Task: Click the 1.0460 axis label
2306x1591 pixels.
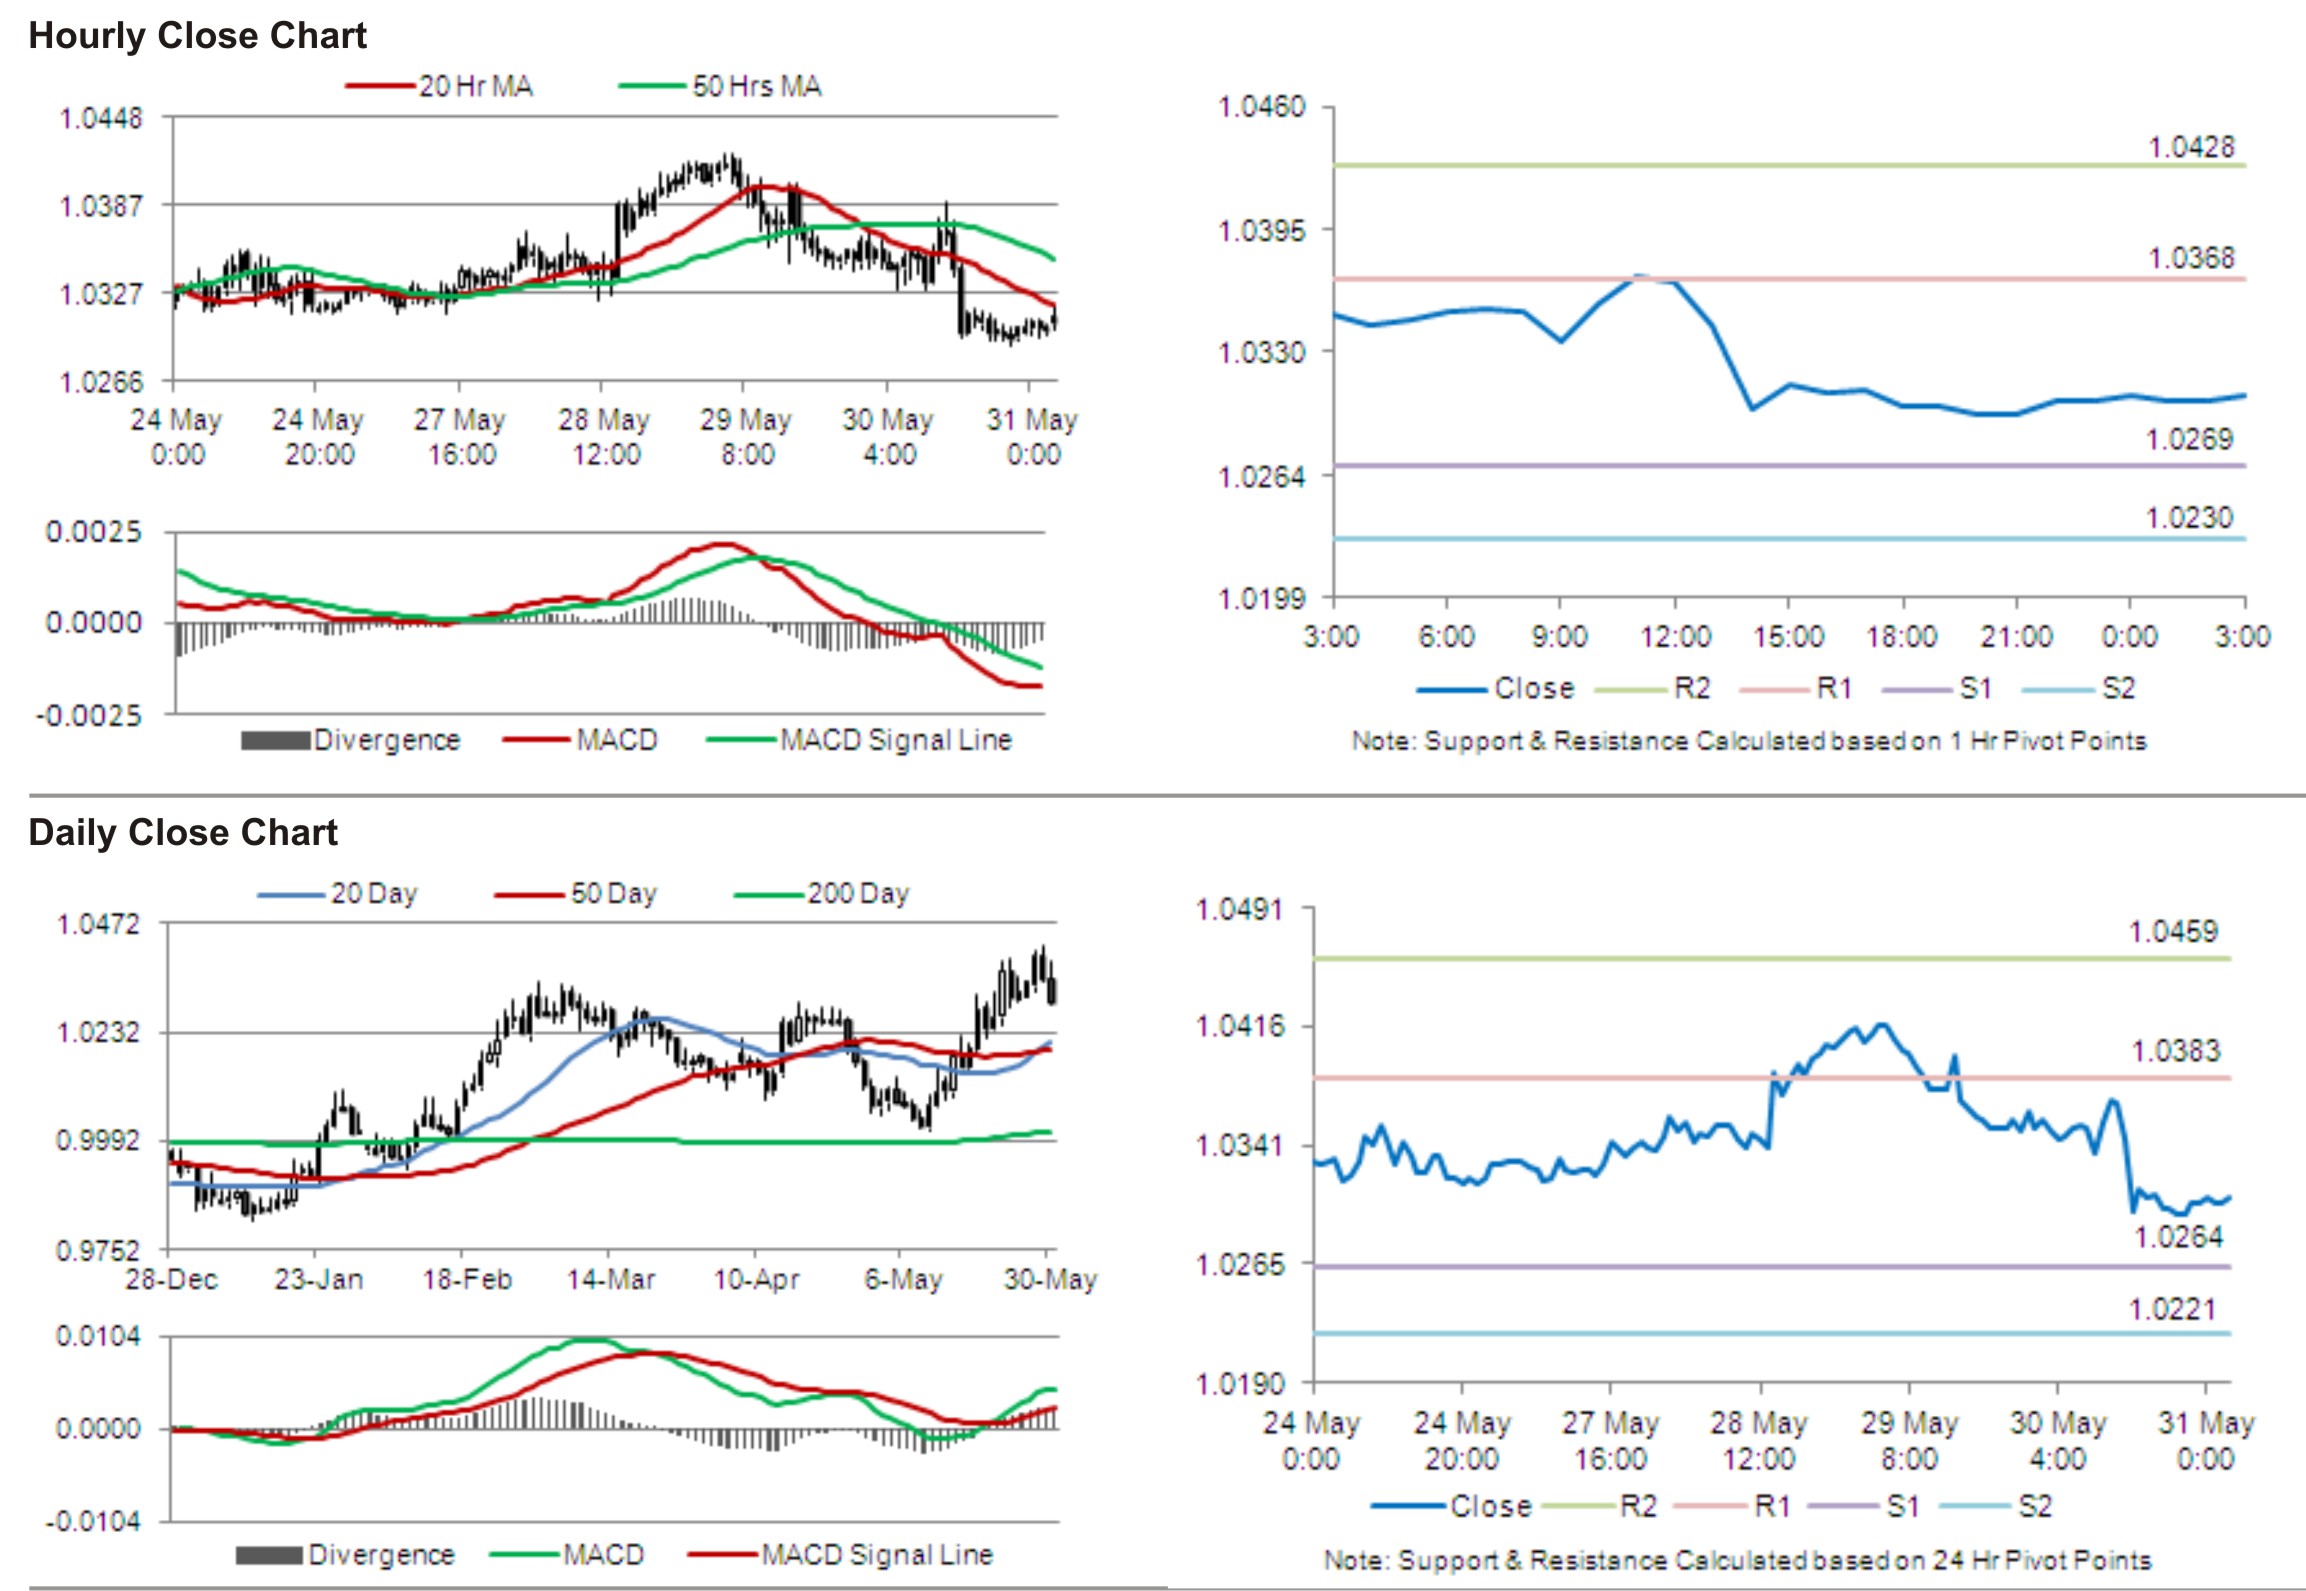Action: [x=1261, y=106]
